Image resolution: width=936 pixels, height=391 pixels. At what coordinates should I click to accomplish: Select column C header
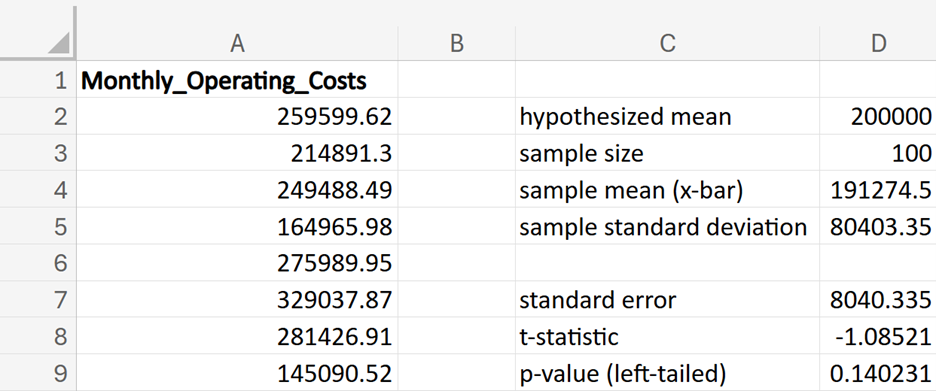pyautogui.click(x=667, y=43)
